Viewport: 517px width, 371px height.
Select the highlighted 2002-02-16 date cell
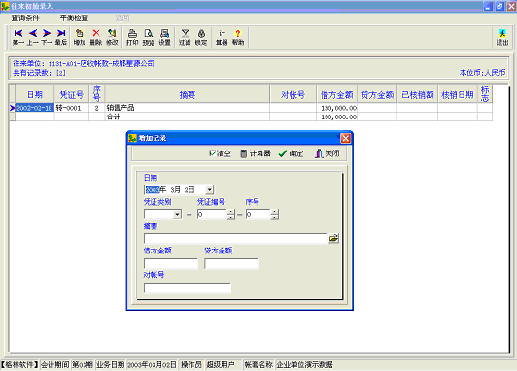(35, 108)
